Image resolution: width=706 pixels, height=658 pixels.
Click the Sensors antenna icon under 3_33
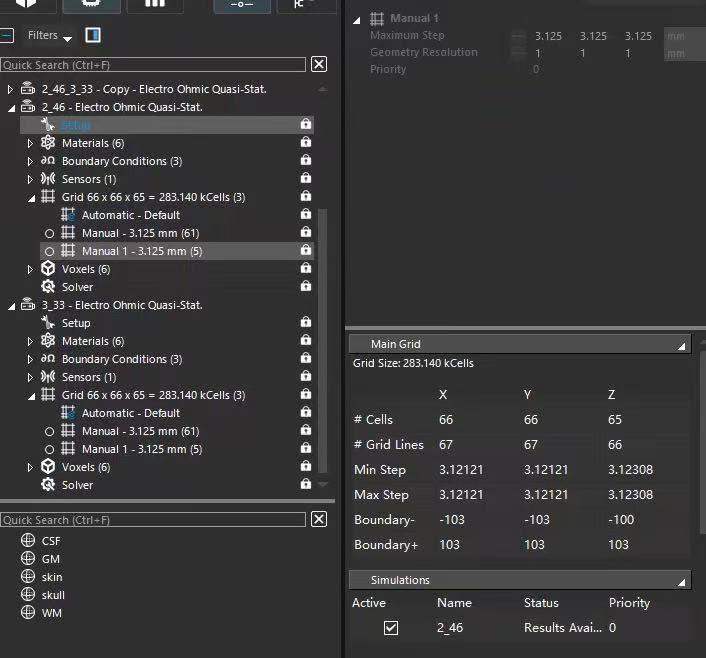48,377
